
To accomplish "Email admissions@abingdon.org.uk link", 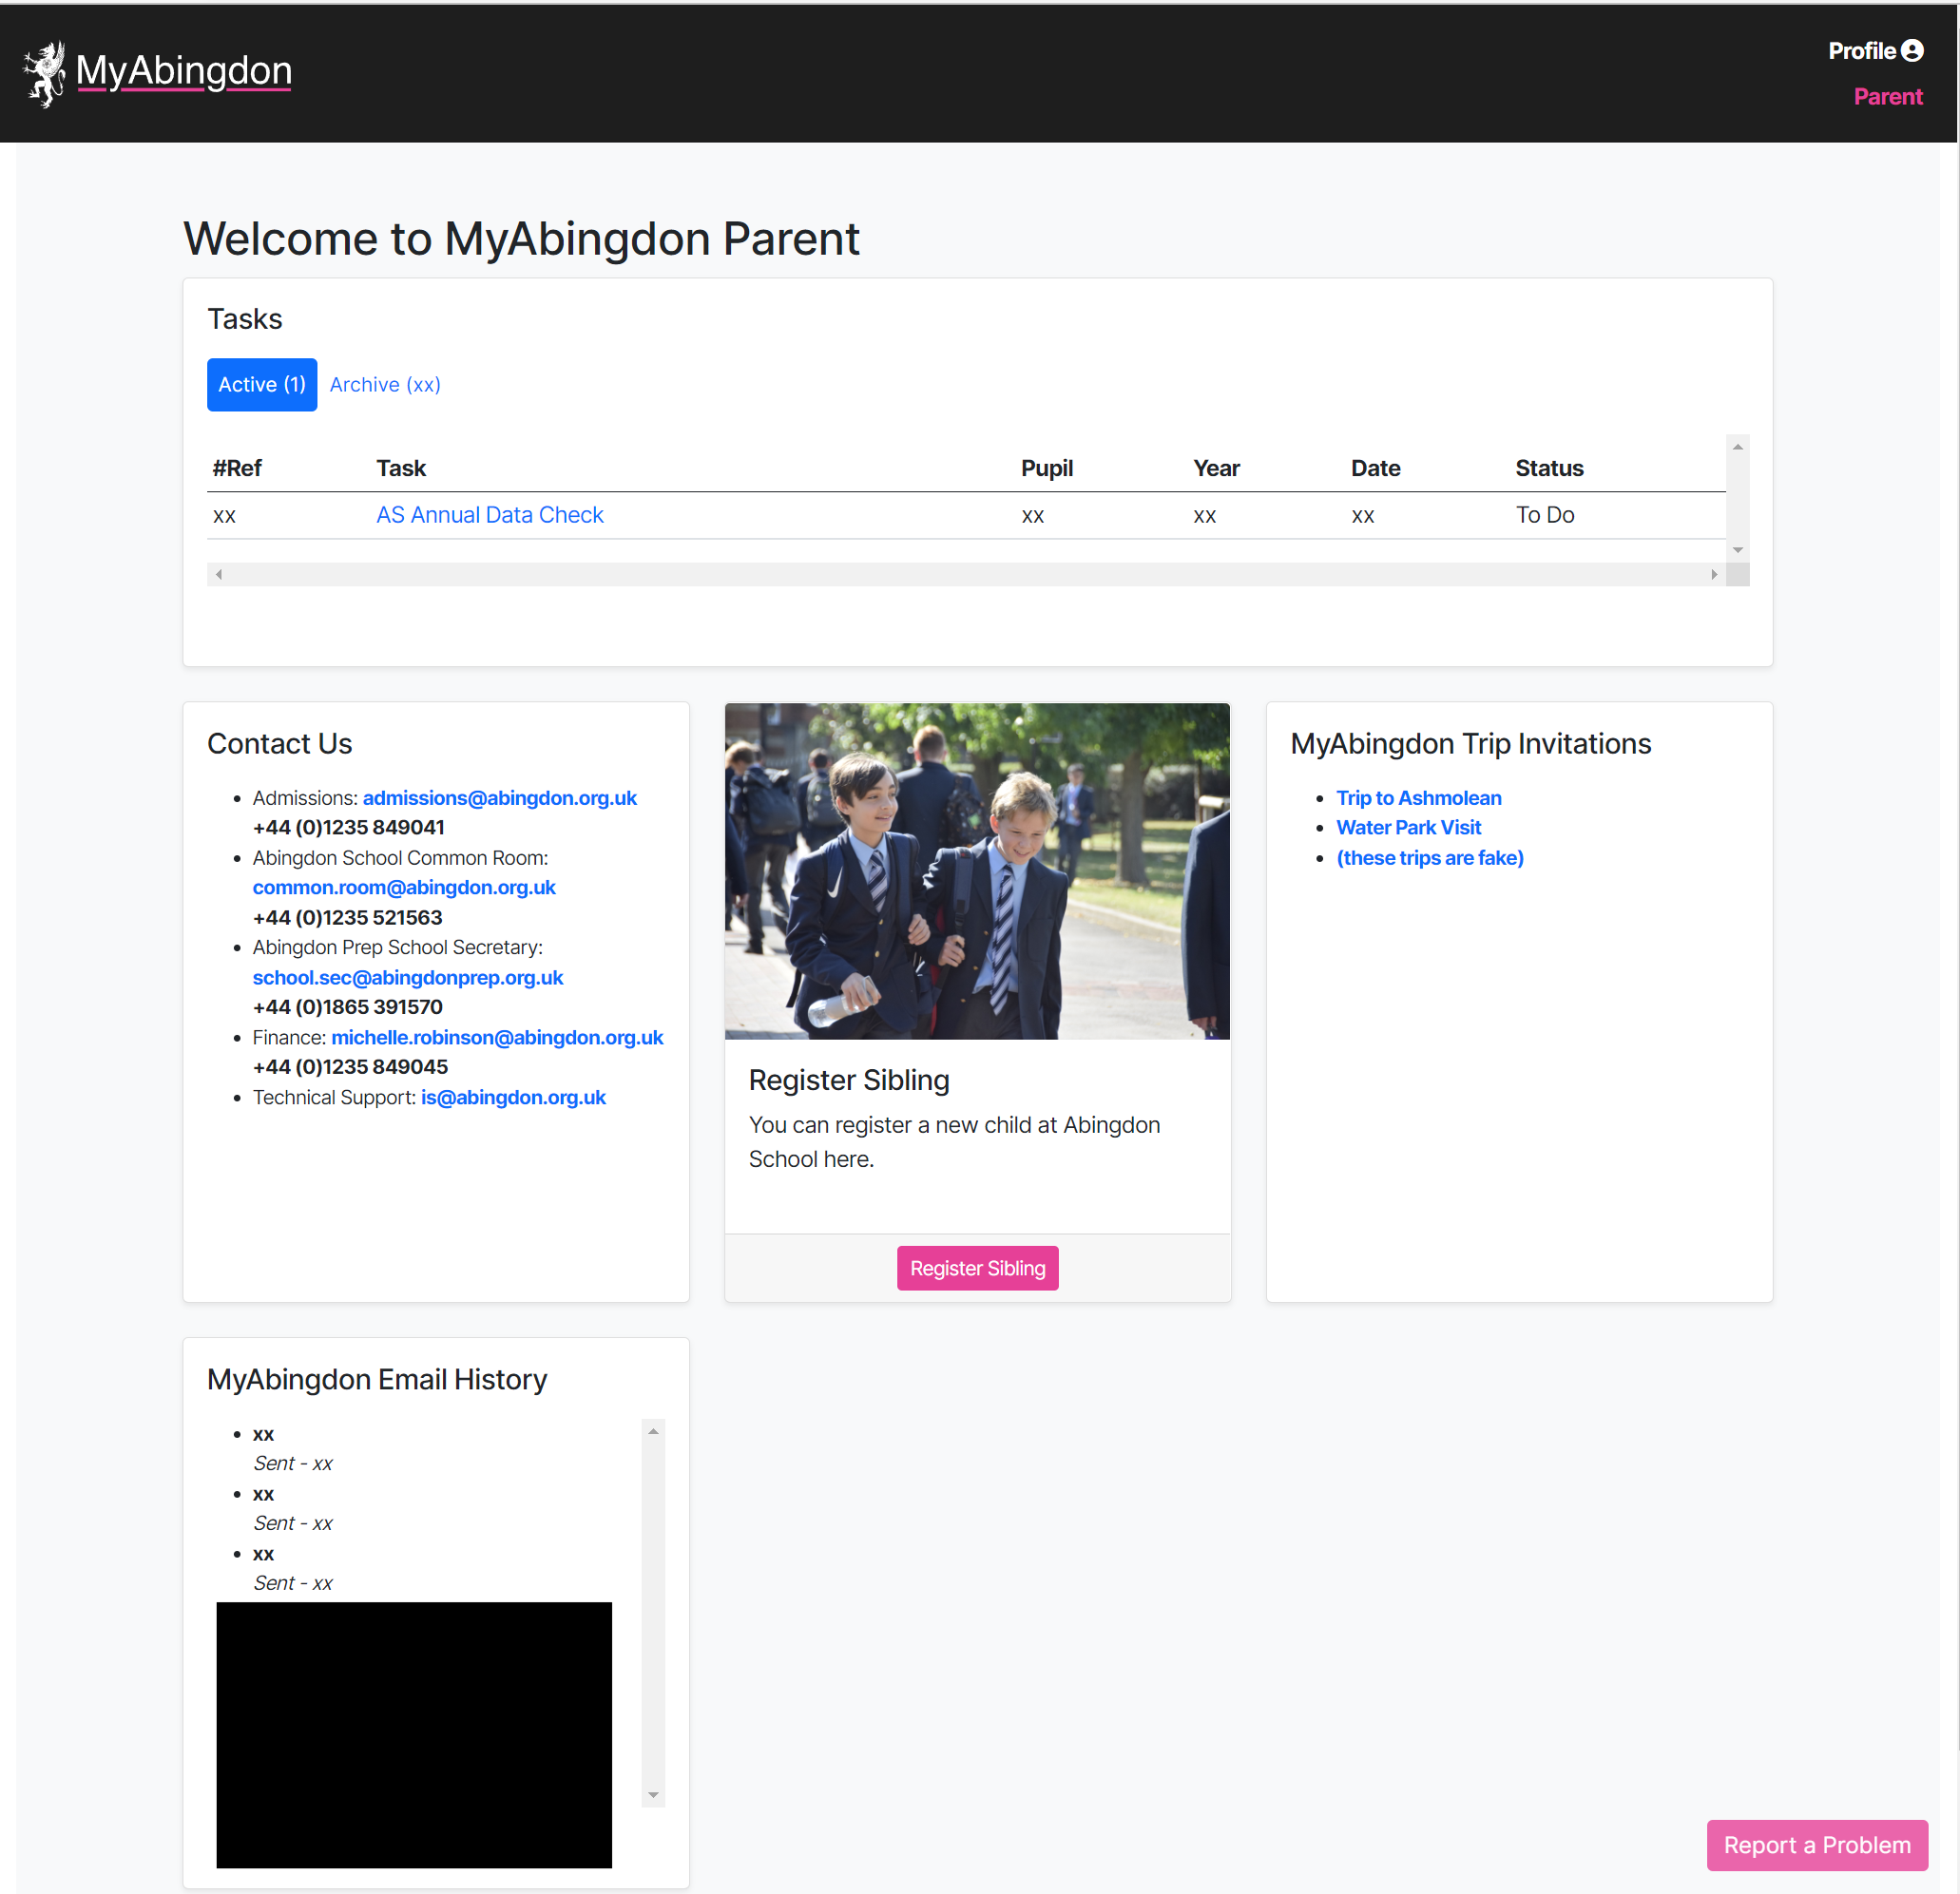I will 499,798.
